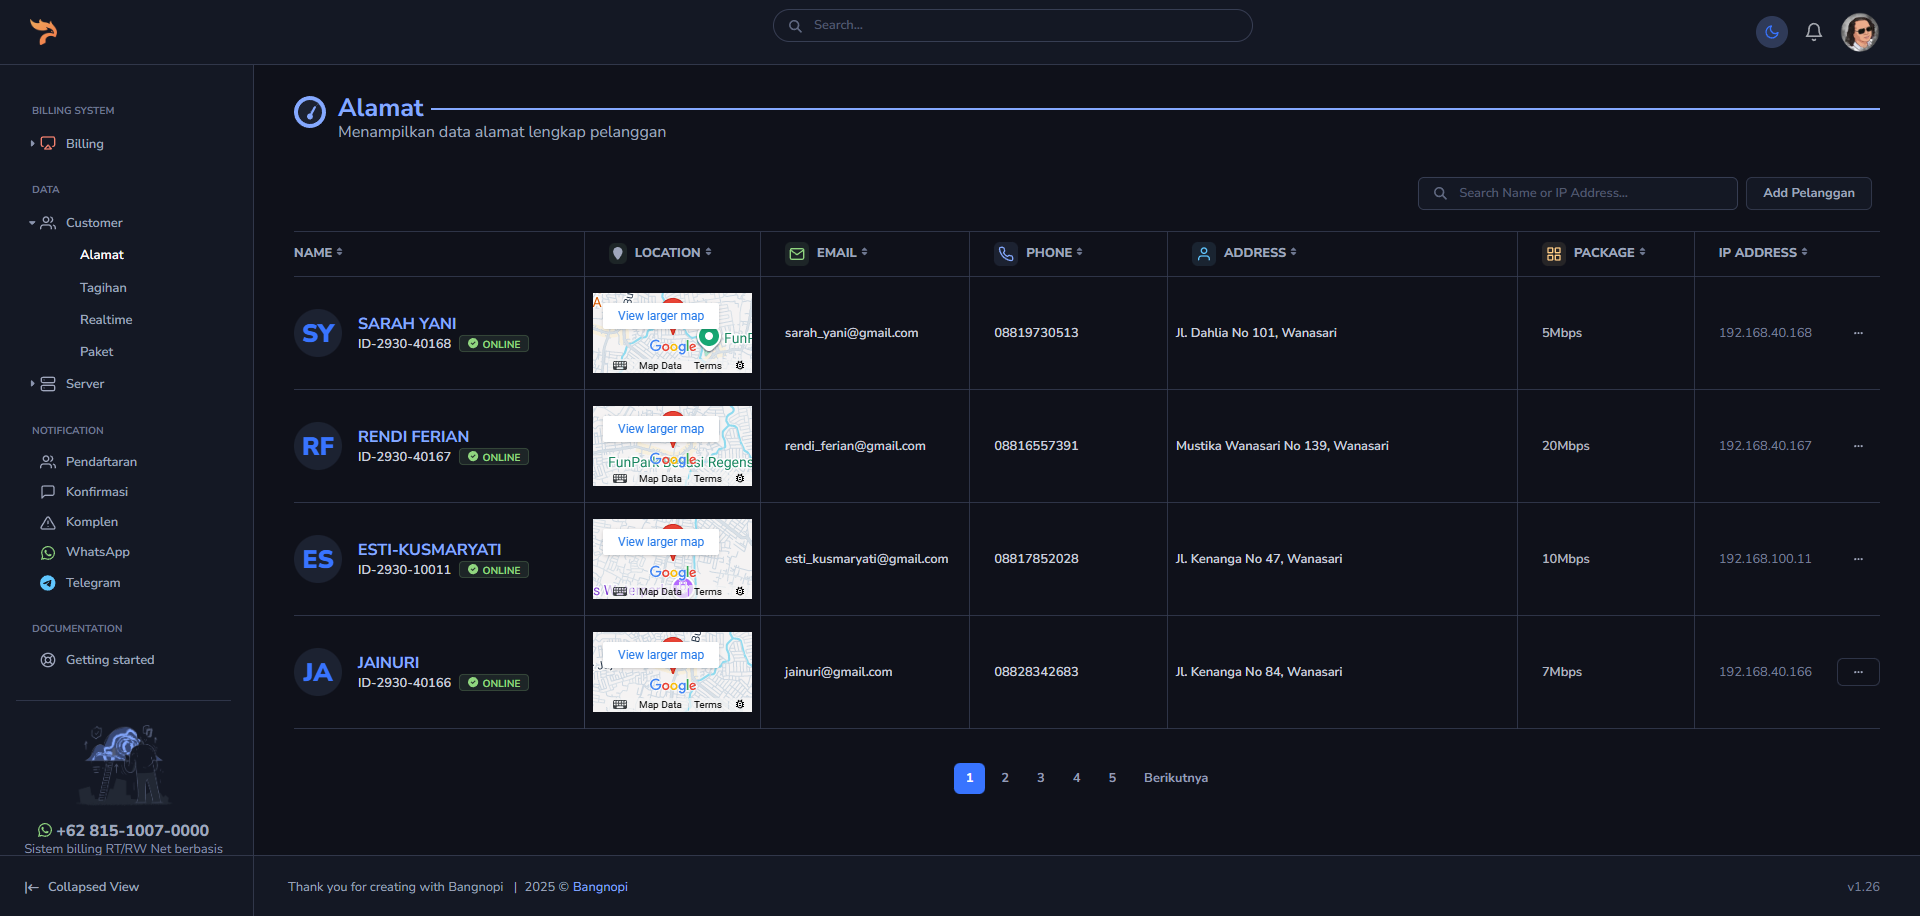Open WhatsApp notification page
The width and height of the screenshot is (1920, 916).
click(97, 552)
